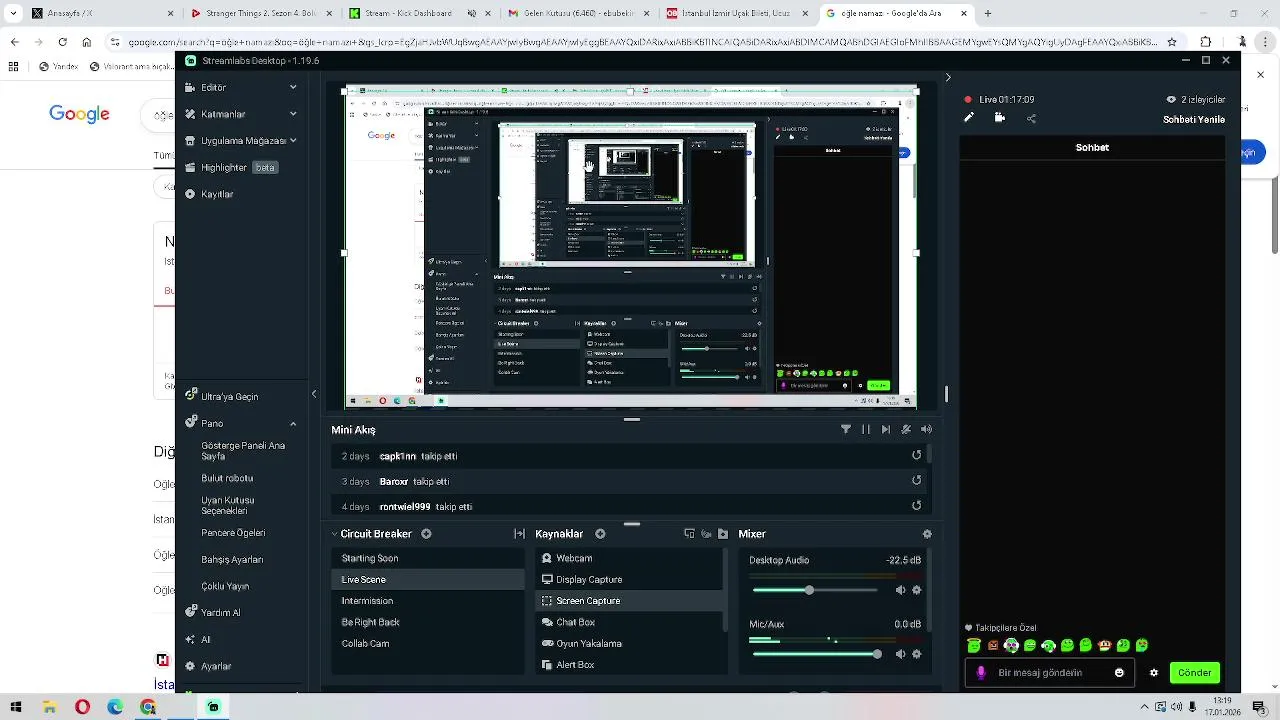Click the Gönder send button

(x=1195, y=673)
